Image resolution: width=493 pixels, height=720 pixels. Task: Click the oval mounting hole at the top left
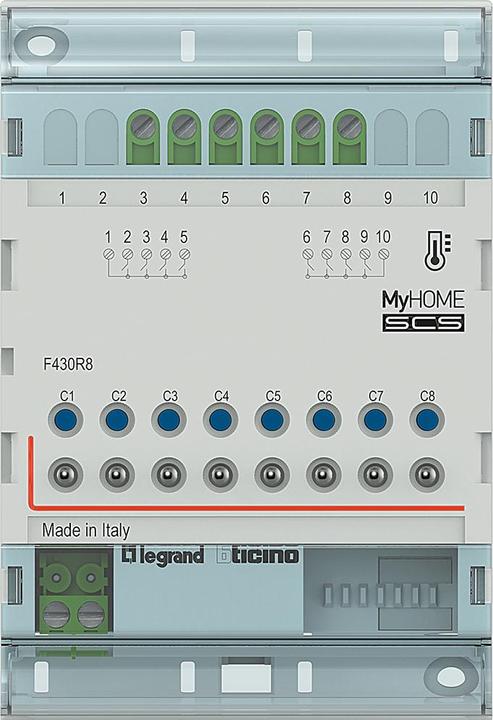click(41, 45)
